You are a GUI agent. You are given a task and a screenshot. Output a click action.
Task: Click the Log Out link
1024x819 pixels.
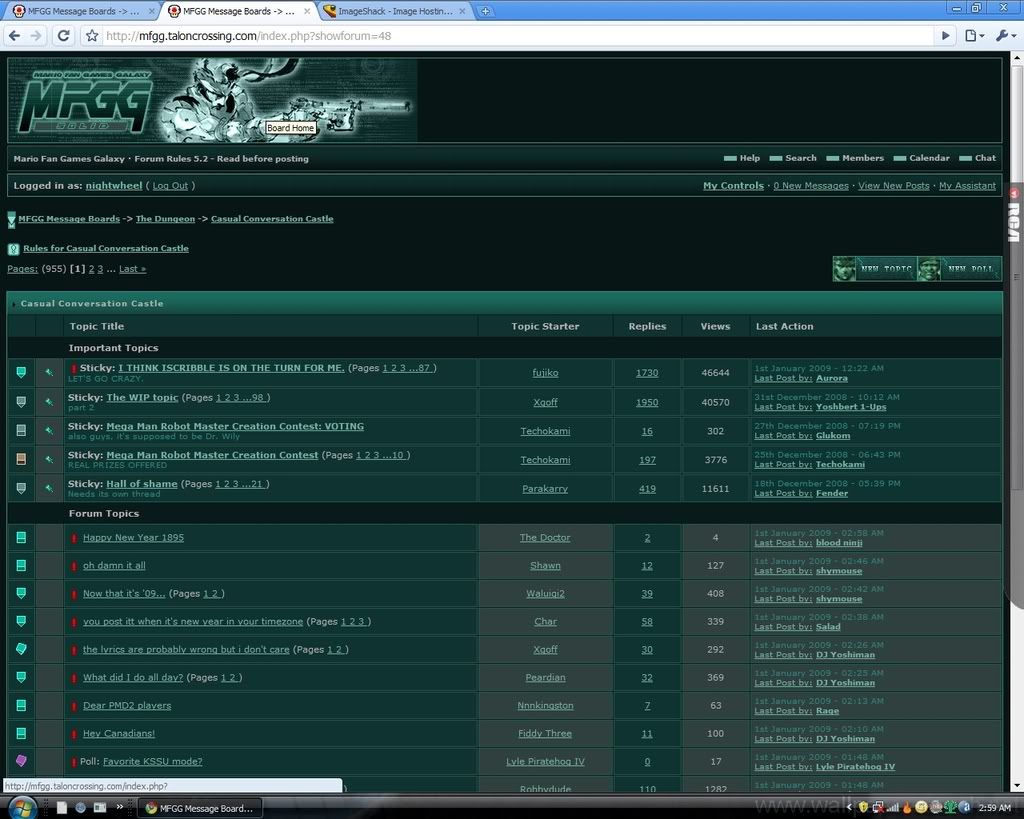(170, 186)
